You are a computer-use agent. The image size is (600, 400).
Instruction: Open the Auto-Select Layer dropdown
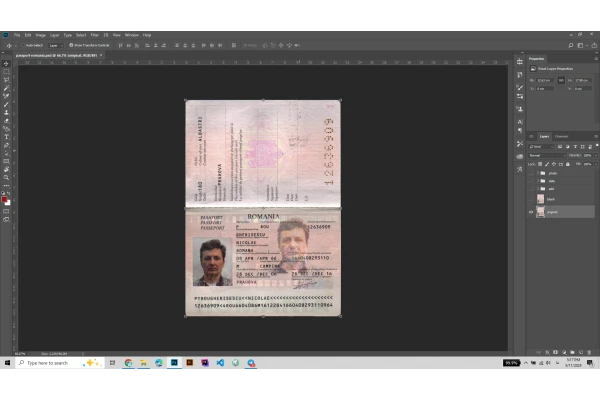56,45
